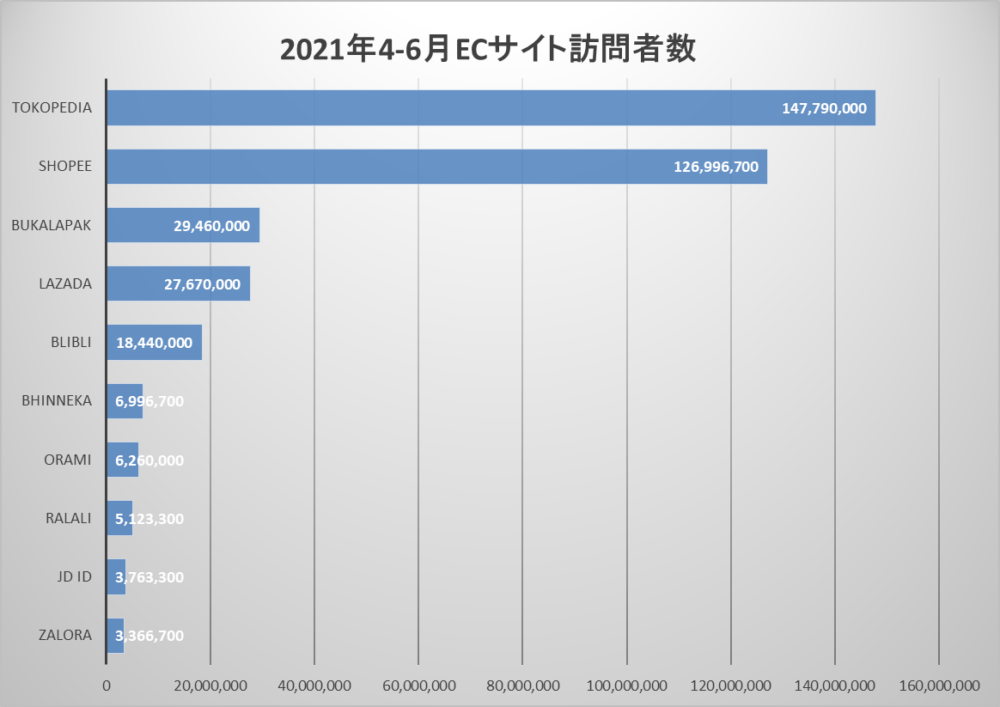Click the BUKALAPAK category label

(x=51, y=225)
